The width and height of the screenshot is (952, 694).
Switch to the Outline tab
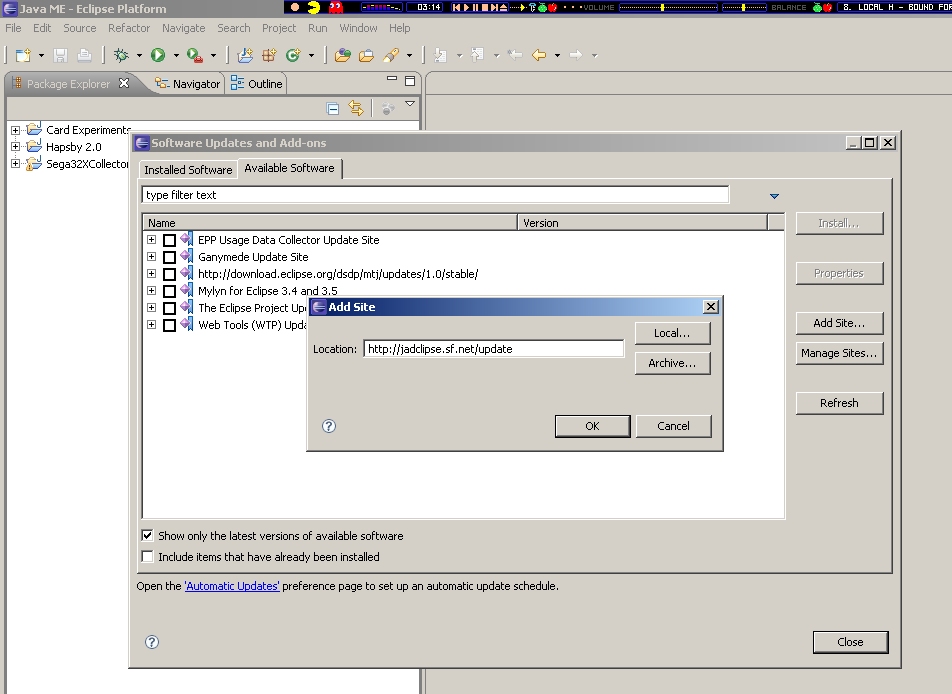point(257,84)
